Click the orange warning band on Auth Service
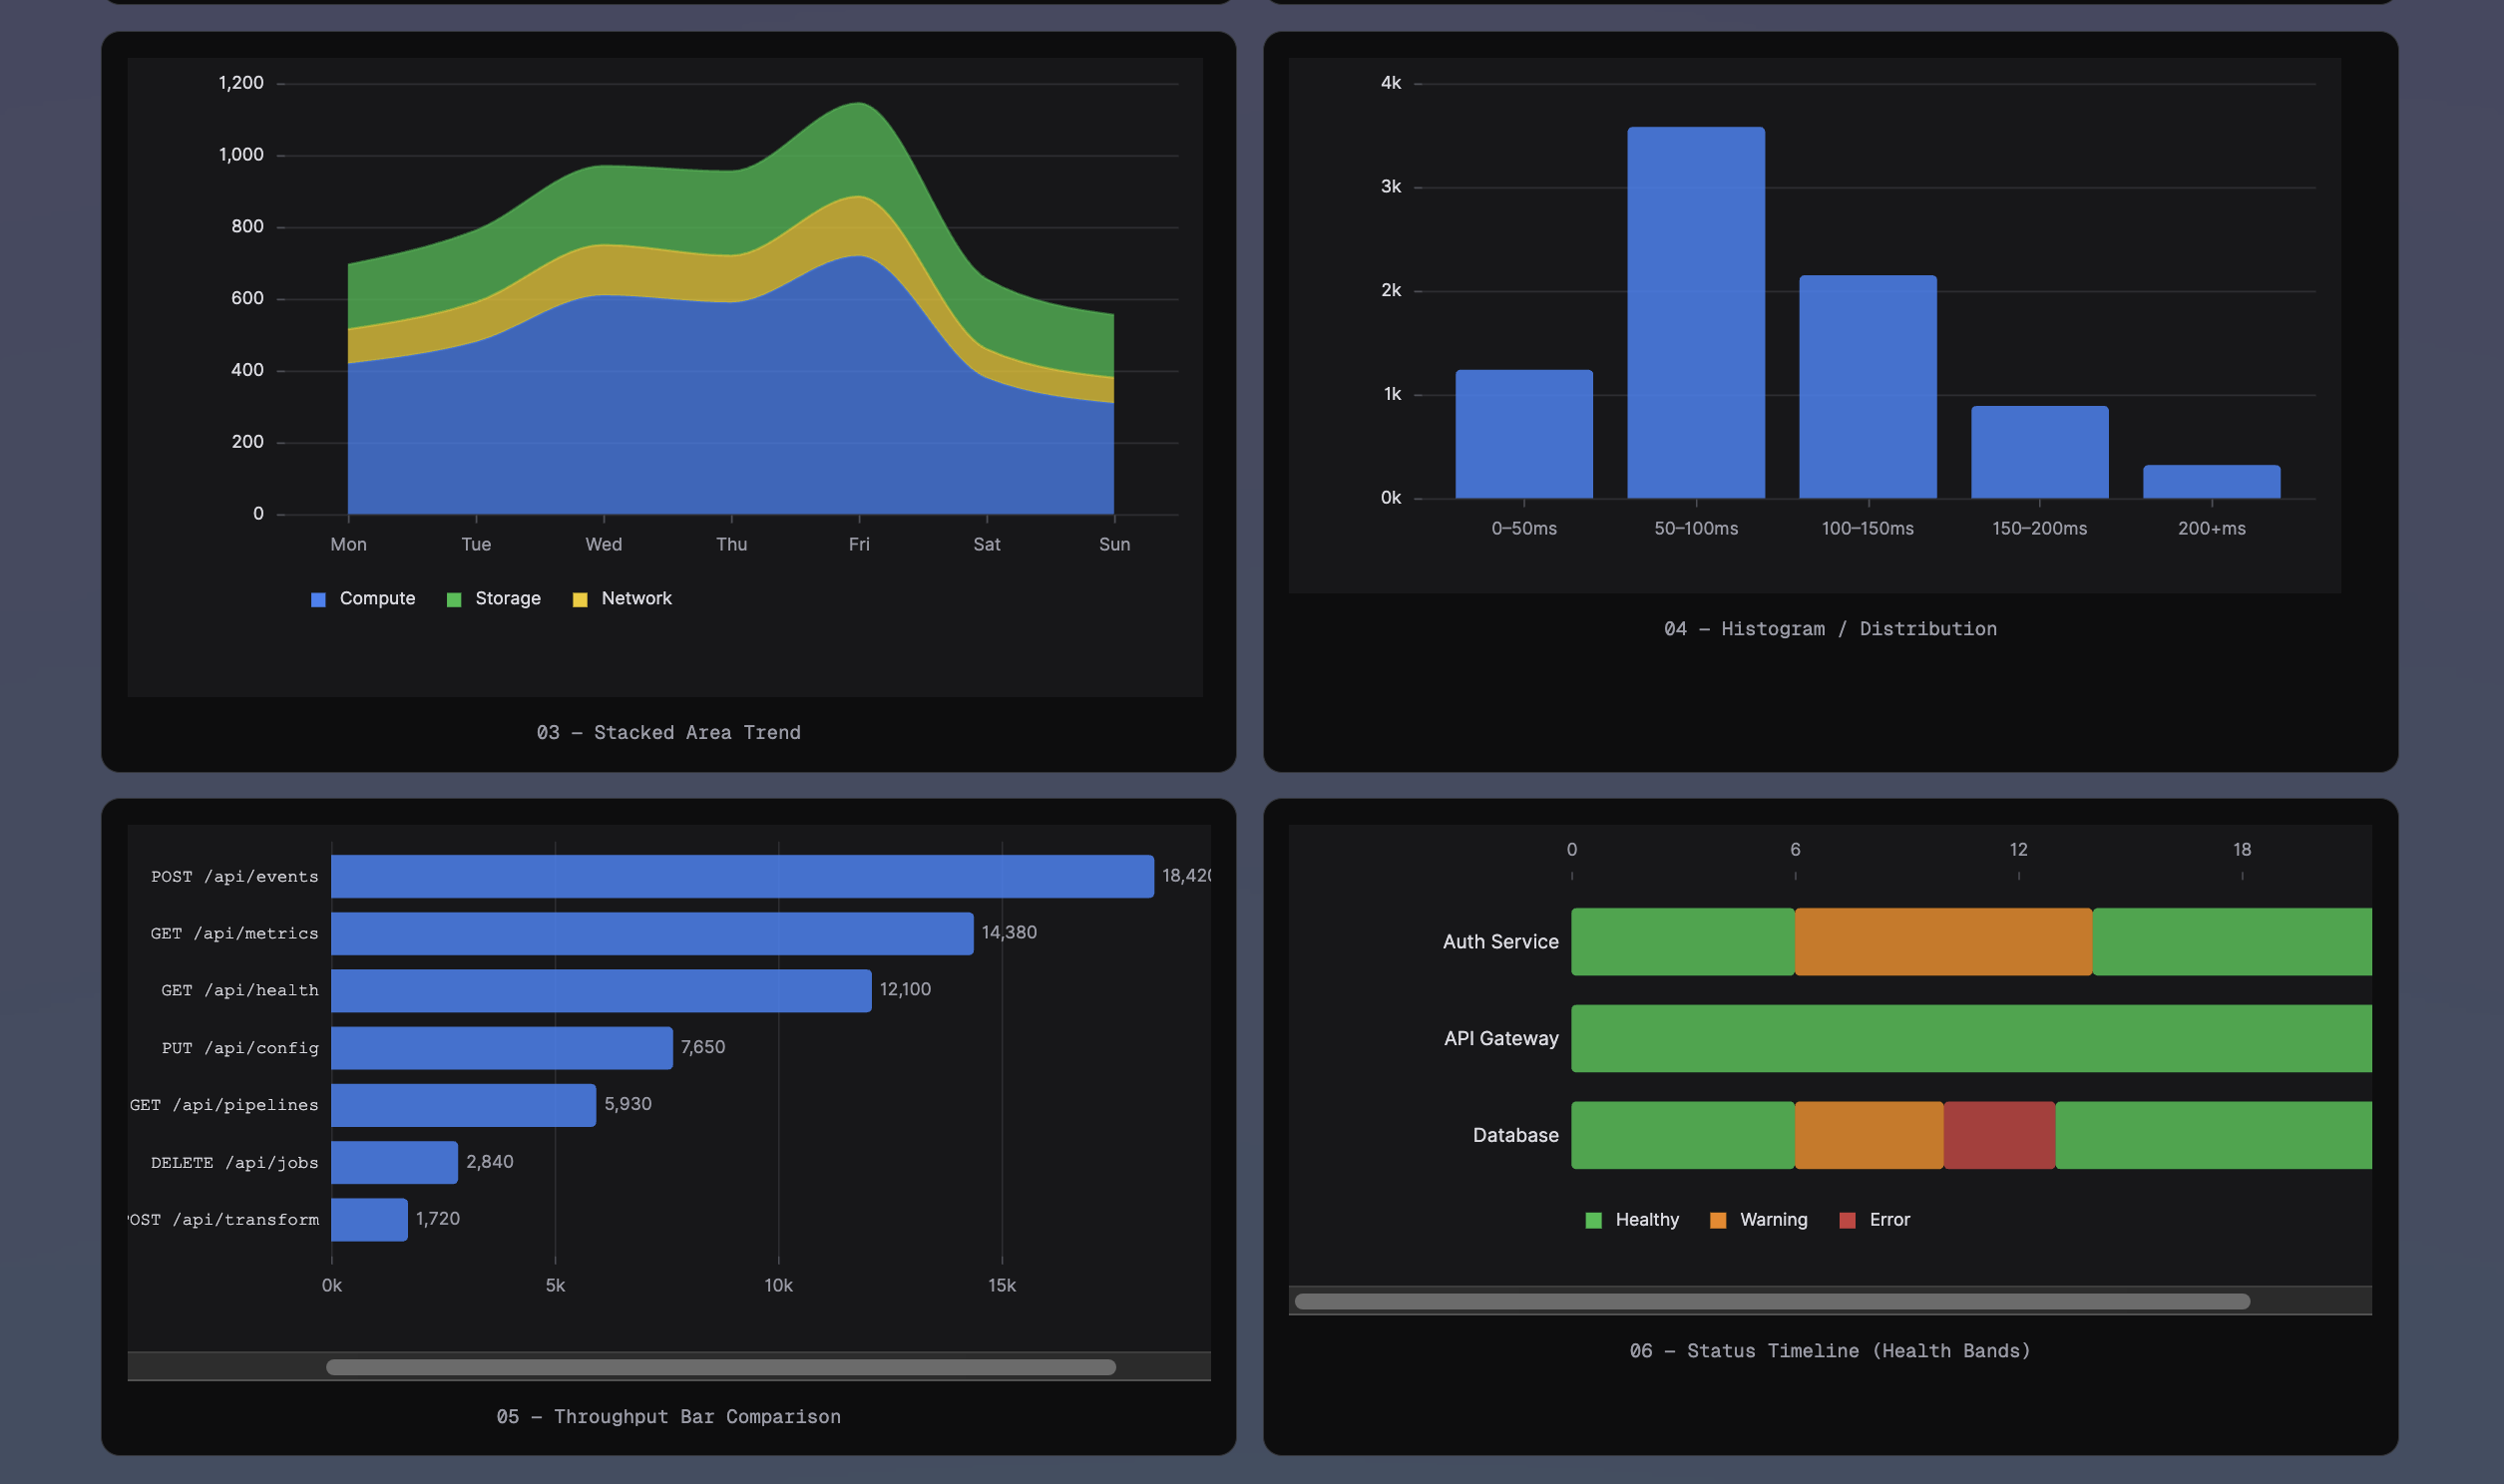 [1943, 941]
